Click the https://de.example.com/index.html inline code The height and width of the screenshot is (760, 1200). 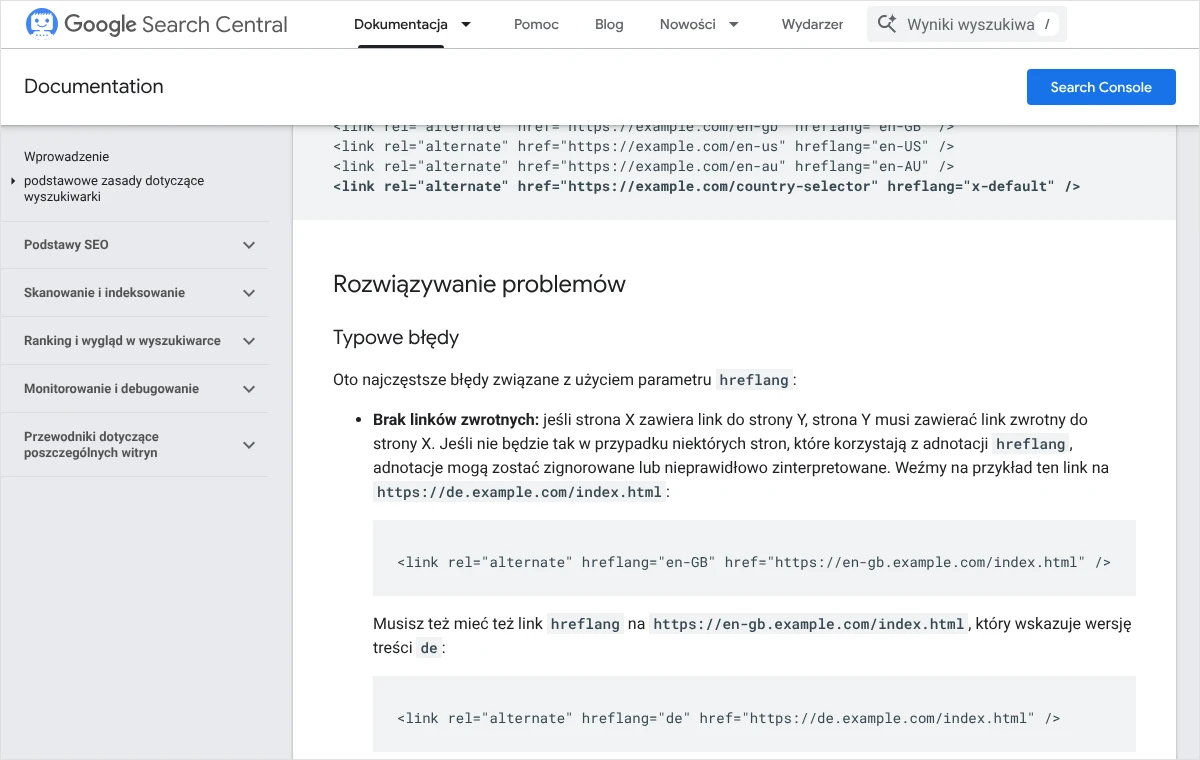tap(519, 492)
